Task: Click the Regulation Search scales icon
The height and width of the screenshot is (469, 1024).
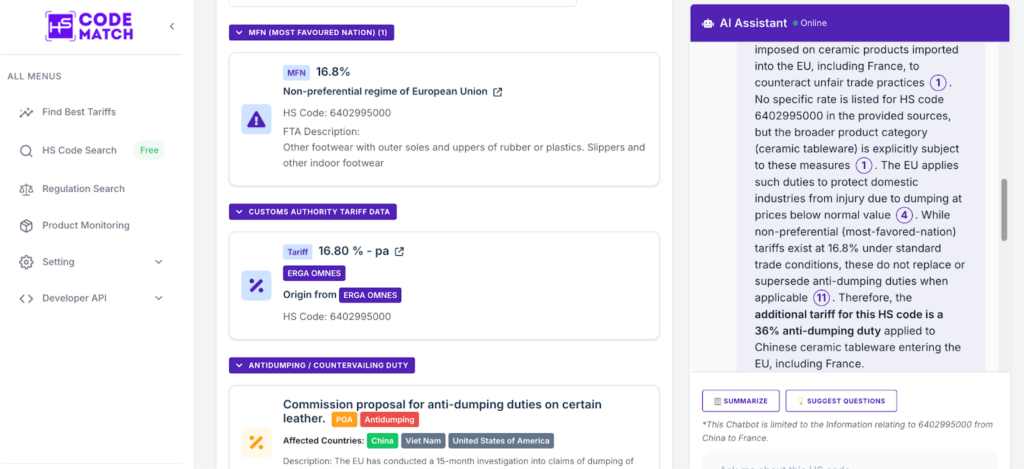Action: [x=27, y=189]
